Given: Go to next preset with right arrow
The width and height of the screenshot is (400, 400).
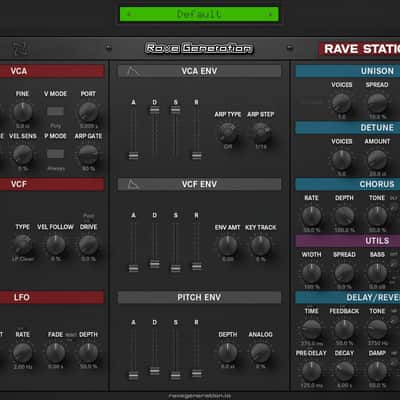Looking at the screenshot, I should pos(270,14).
